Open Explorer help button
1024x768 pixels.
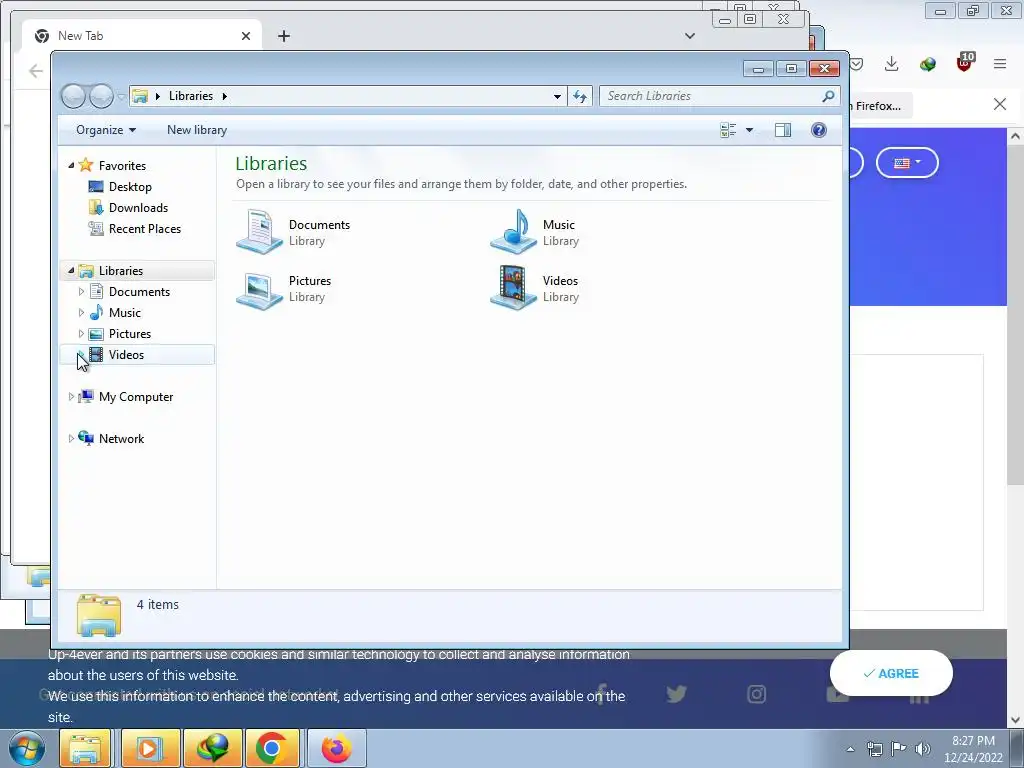tap(818, 130)
